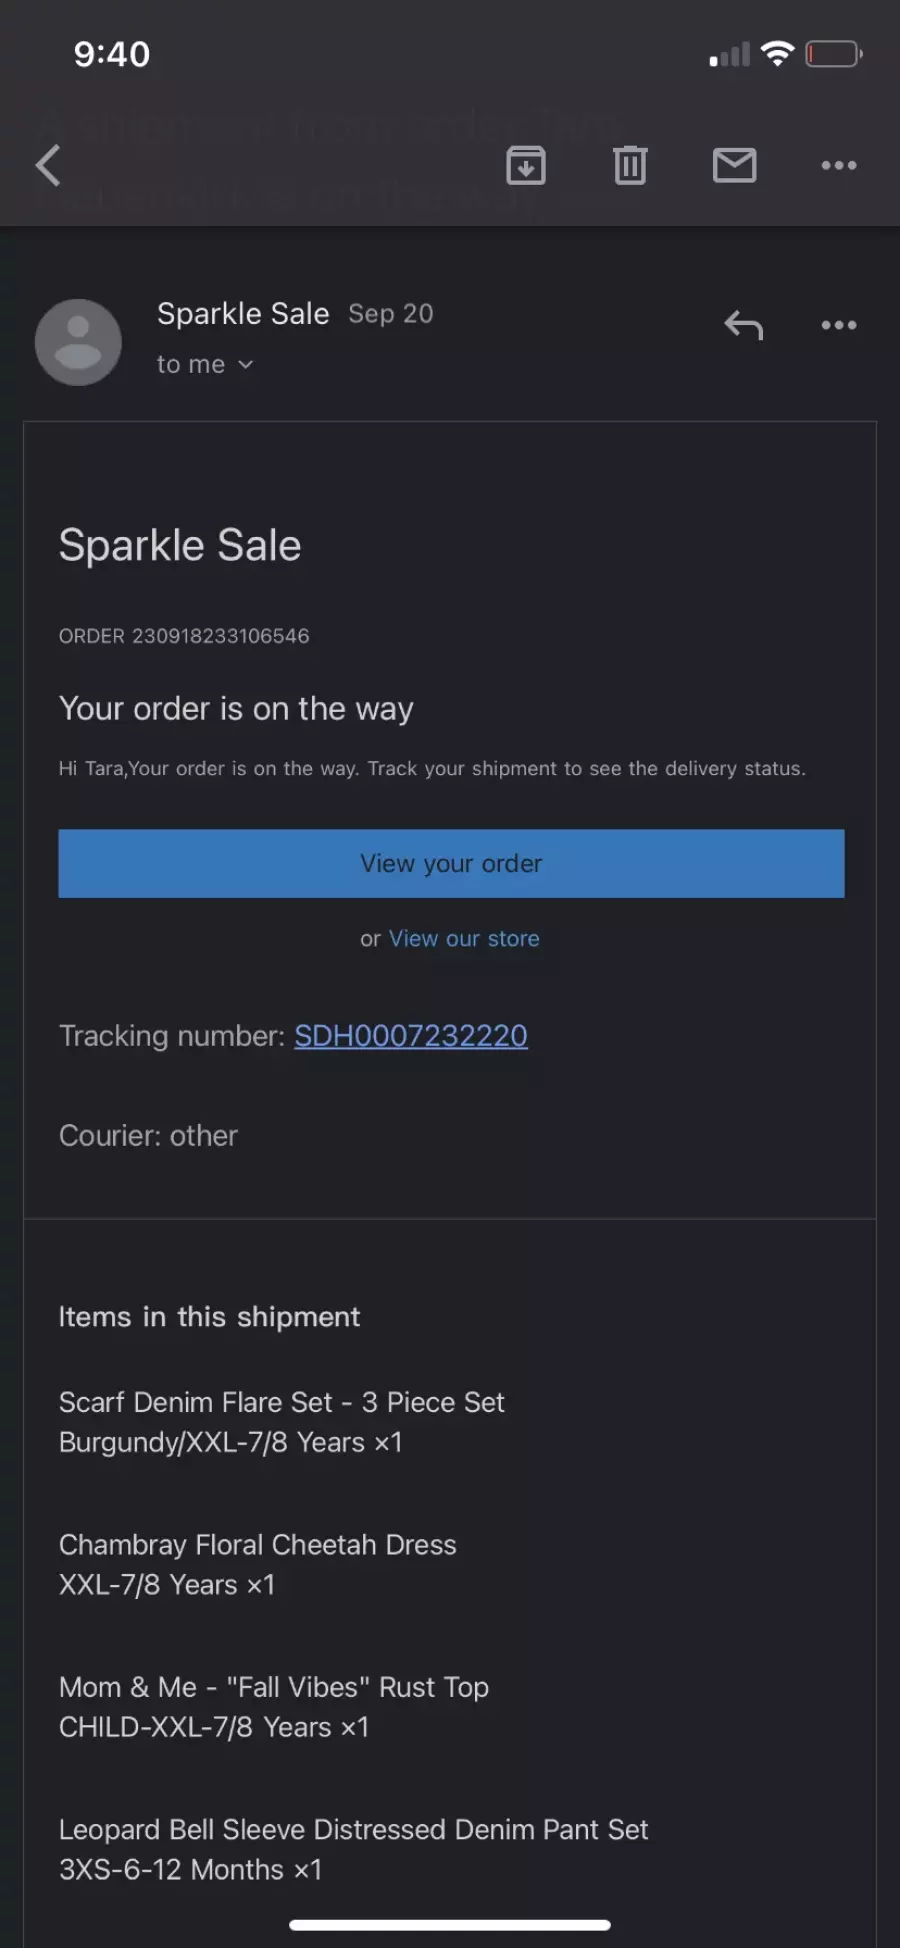
Task: Click the View your order button
Action: pyautogui.click(x=451, y=863)
